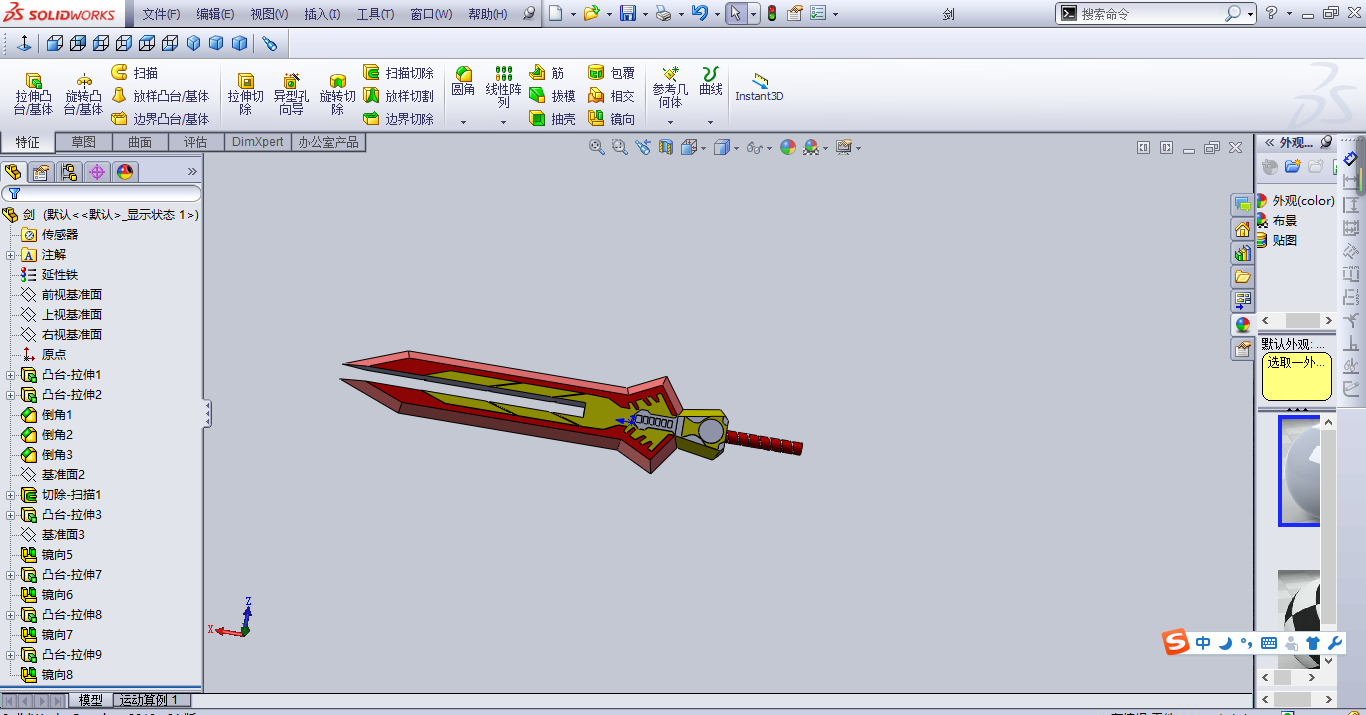Open Design Library tab in task pane

pos(1242,252)
